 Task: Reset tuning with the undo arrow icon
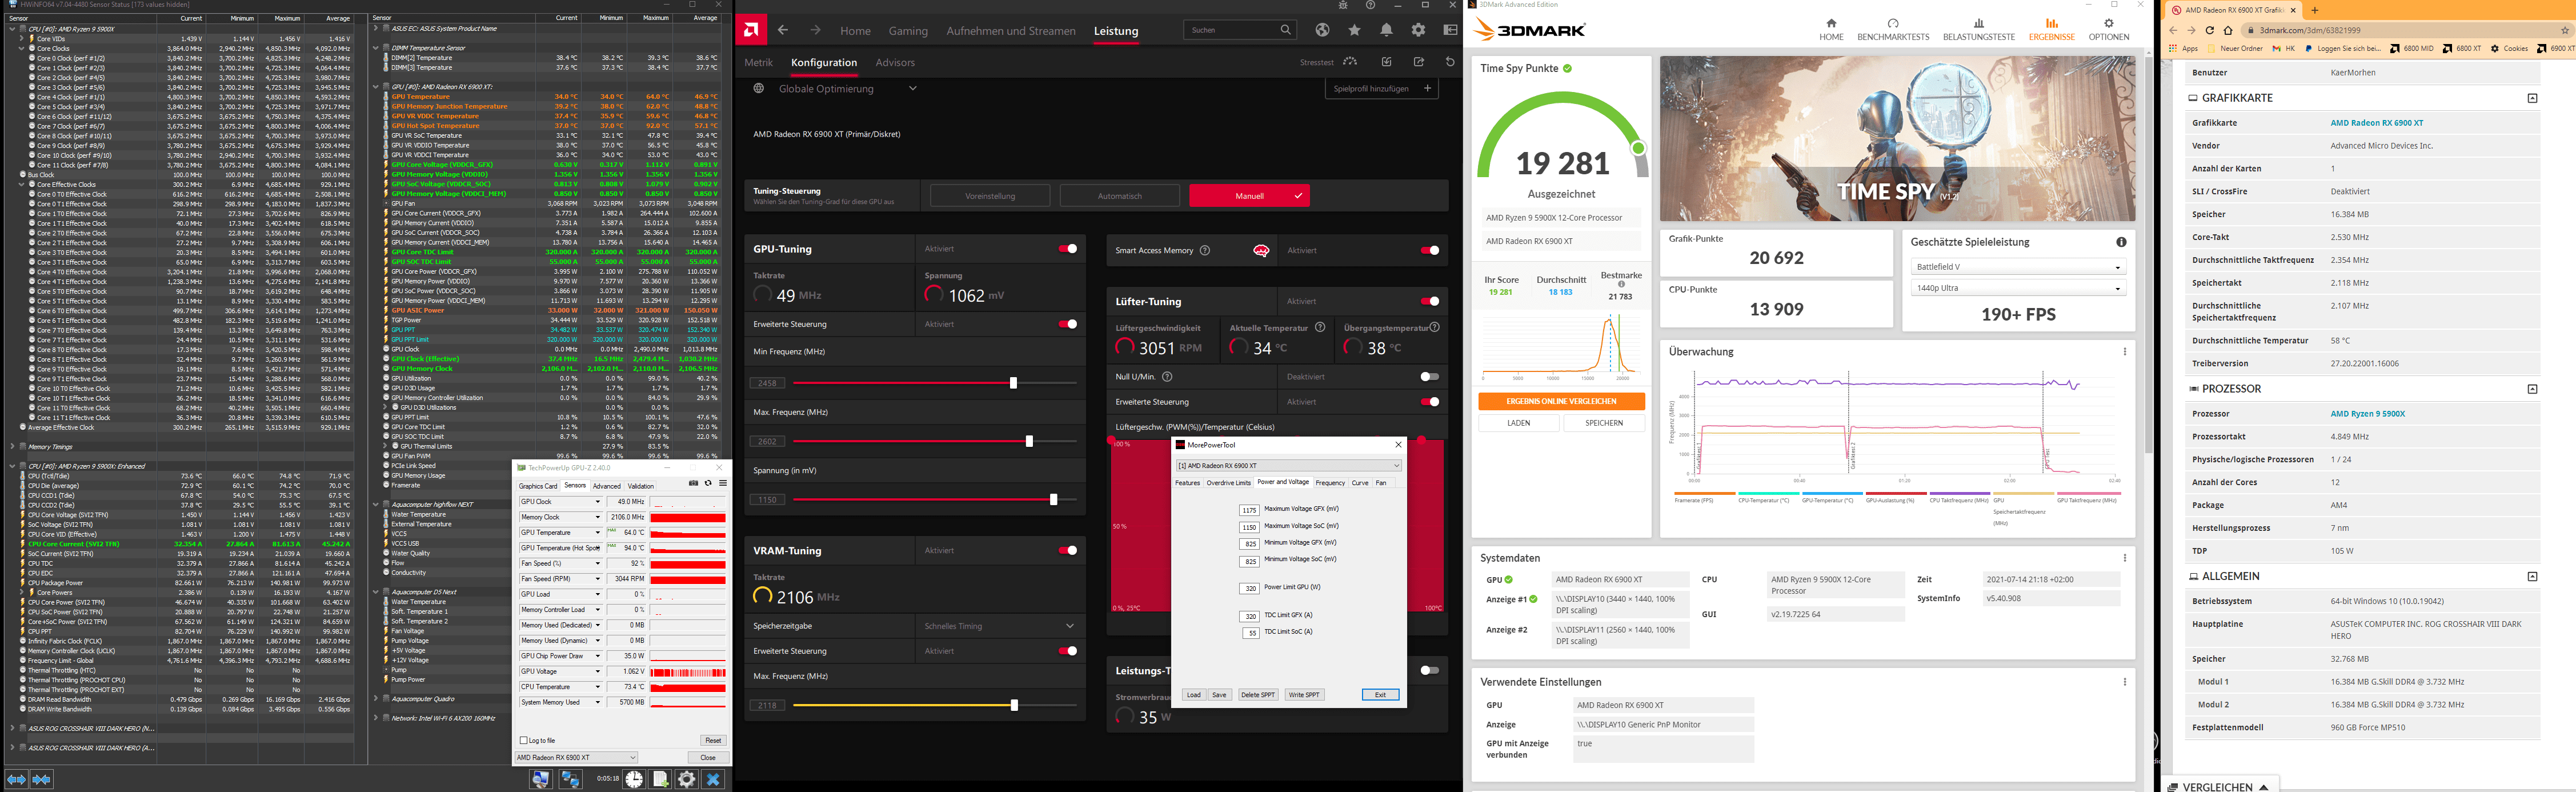(x=1450, y=62)
